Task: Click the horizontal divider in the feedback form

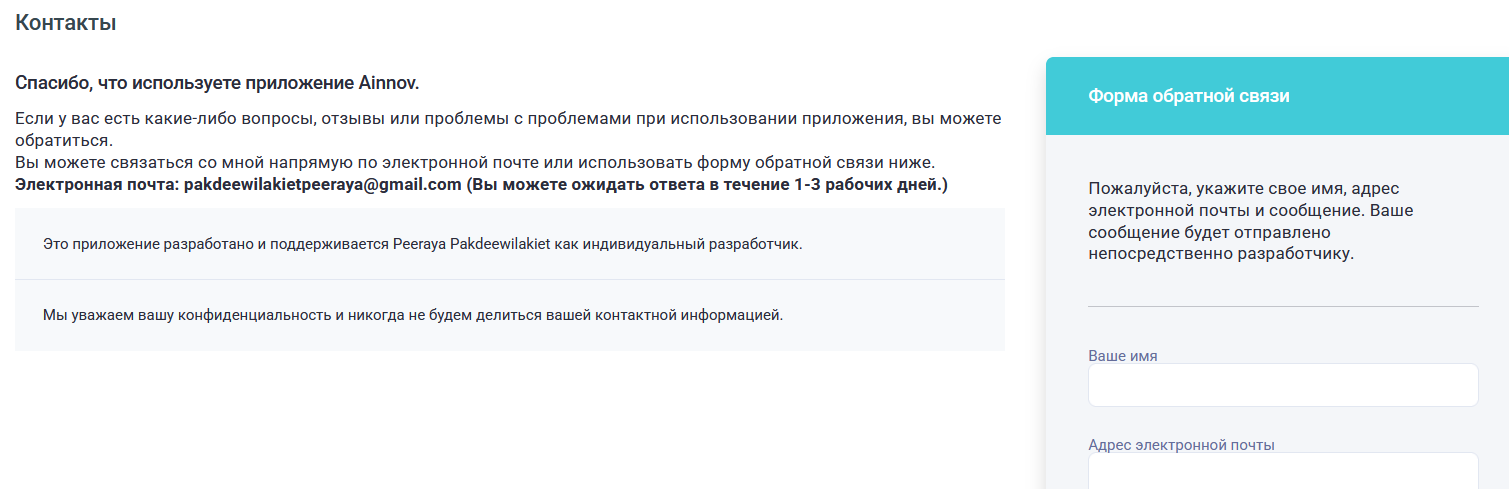Action: pyautogui.click(x=1282, y=306)
